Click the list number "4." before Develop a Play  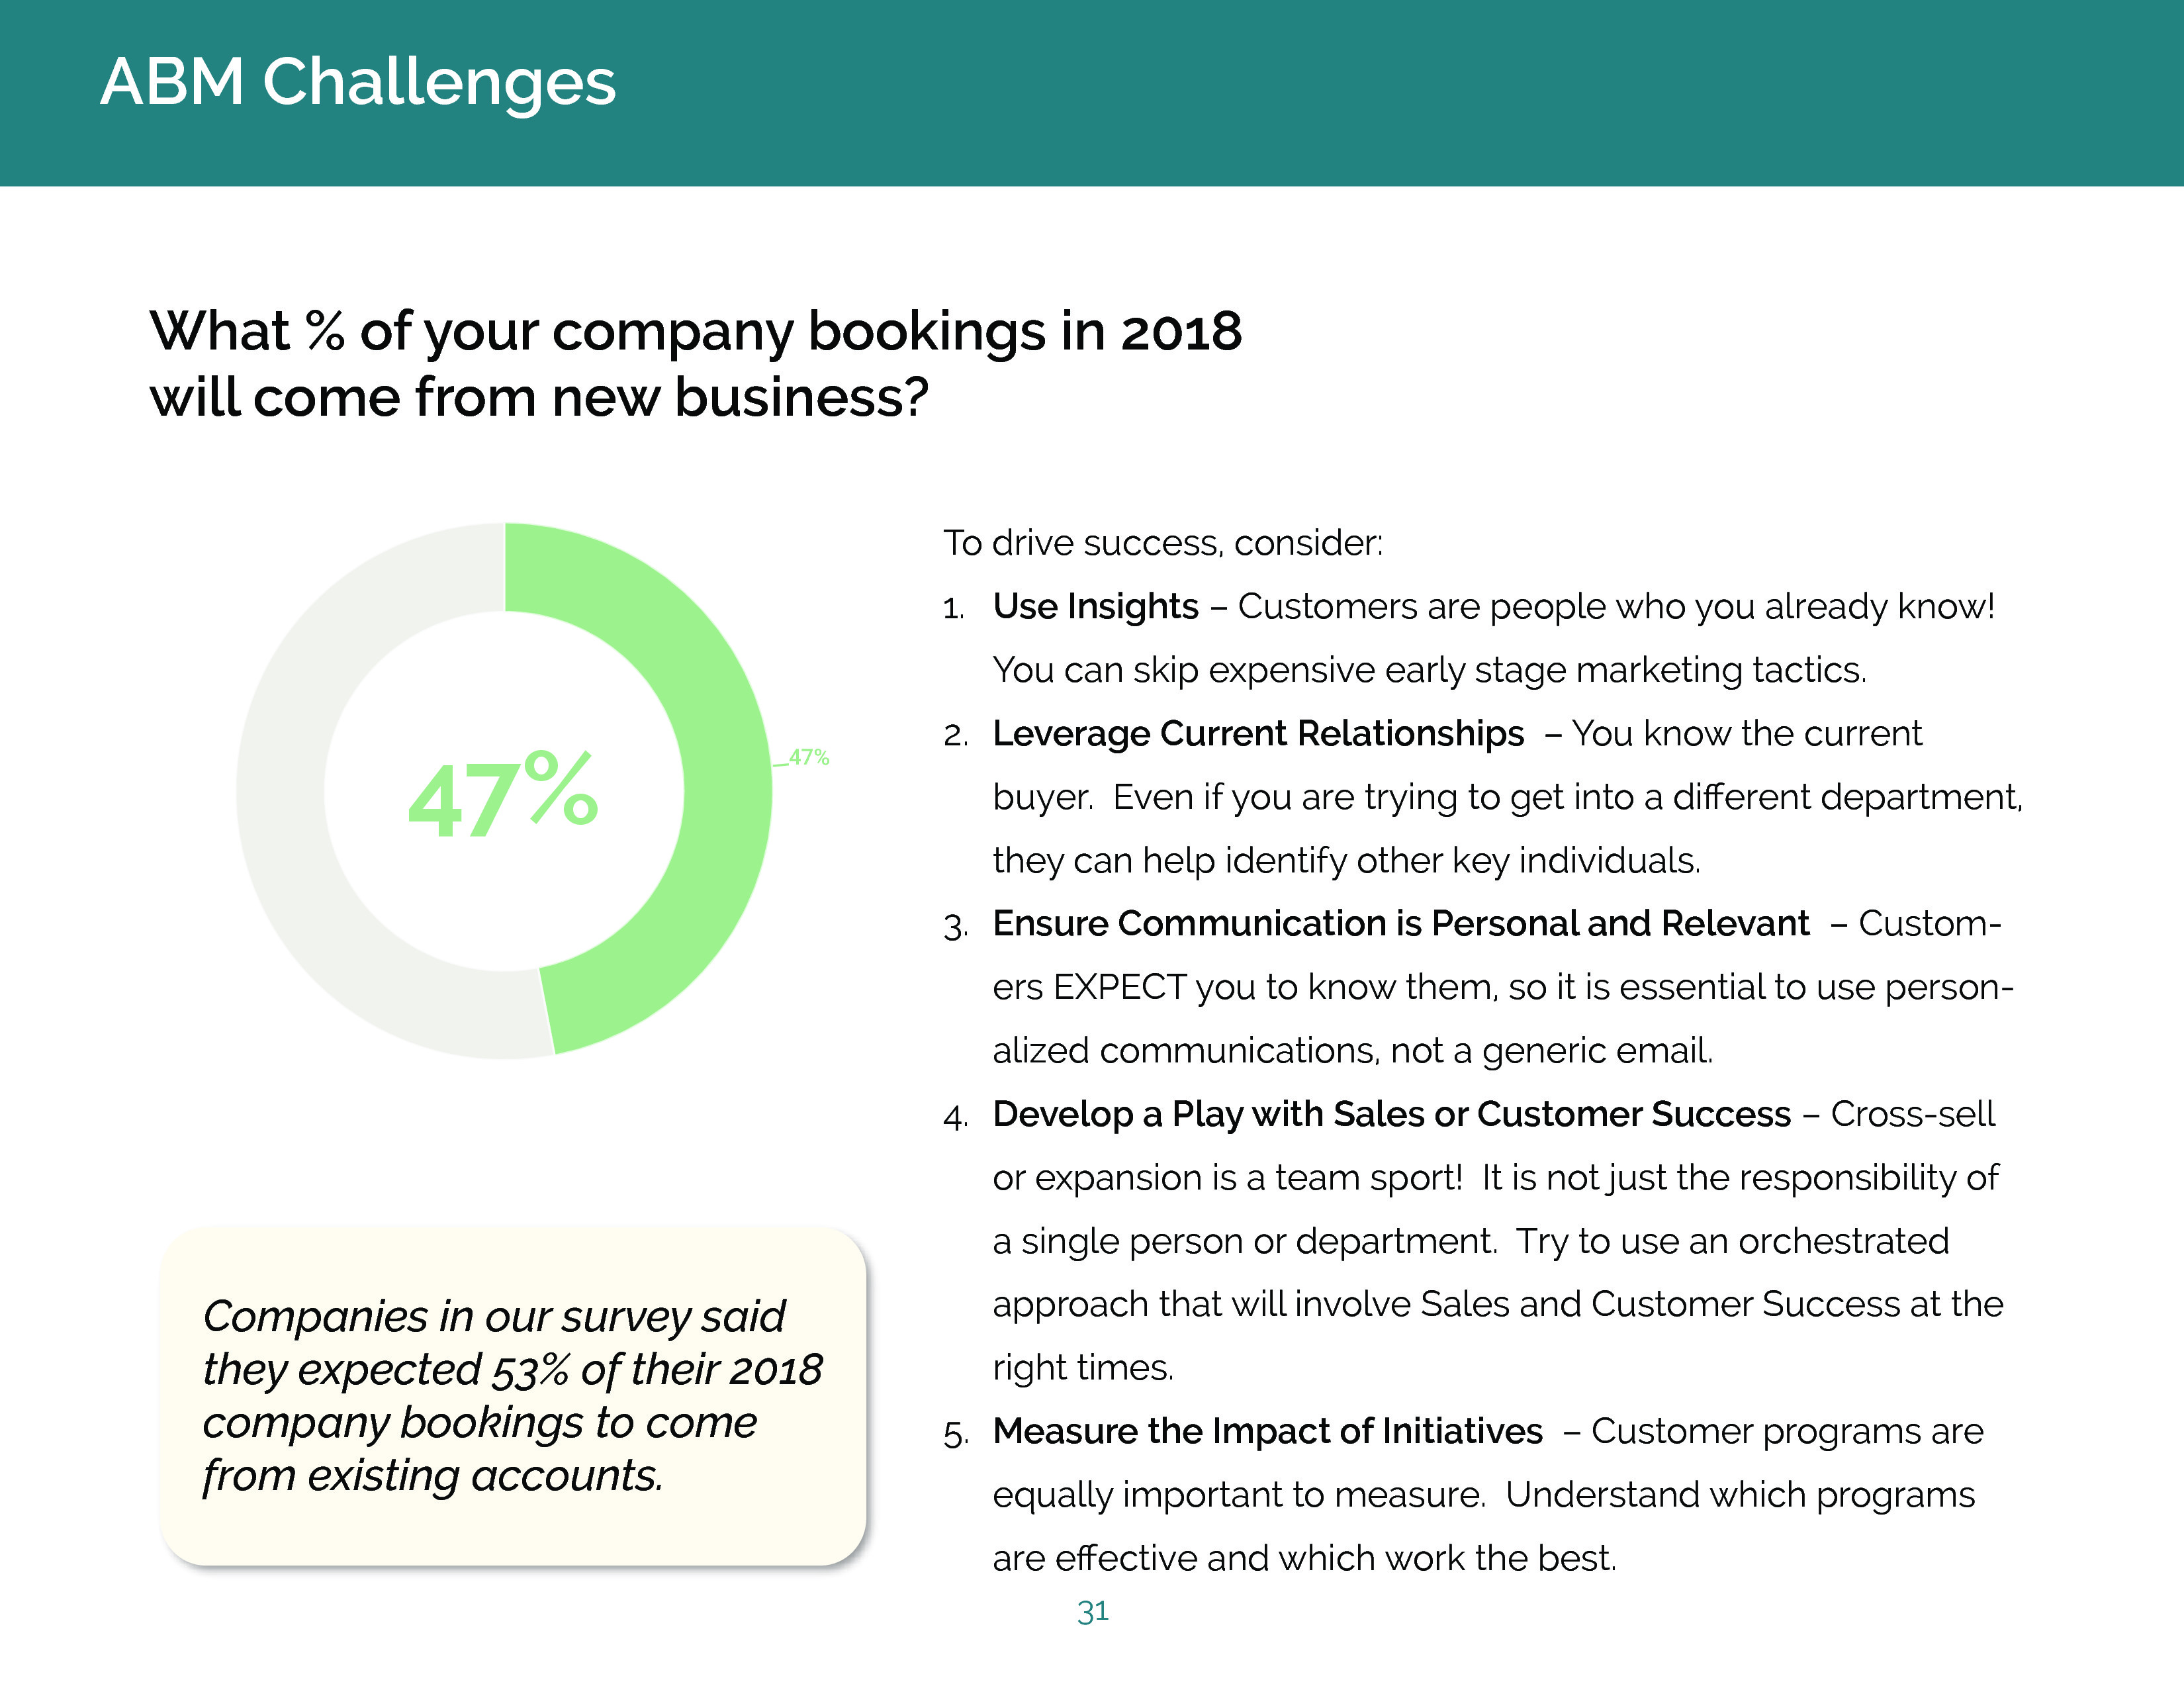(x=955, y=1117)
